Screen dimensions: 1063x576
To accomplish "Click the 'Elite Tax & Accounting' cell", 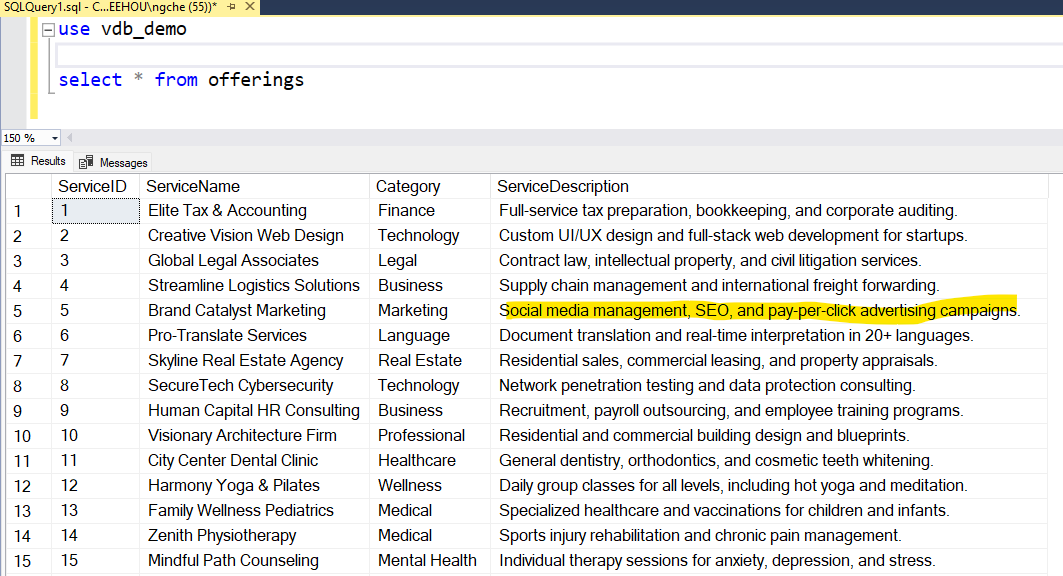I will [227, 211].
